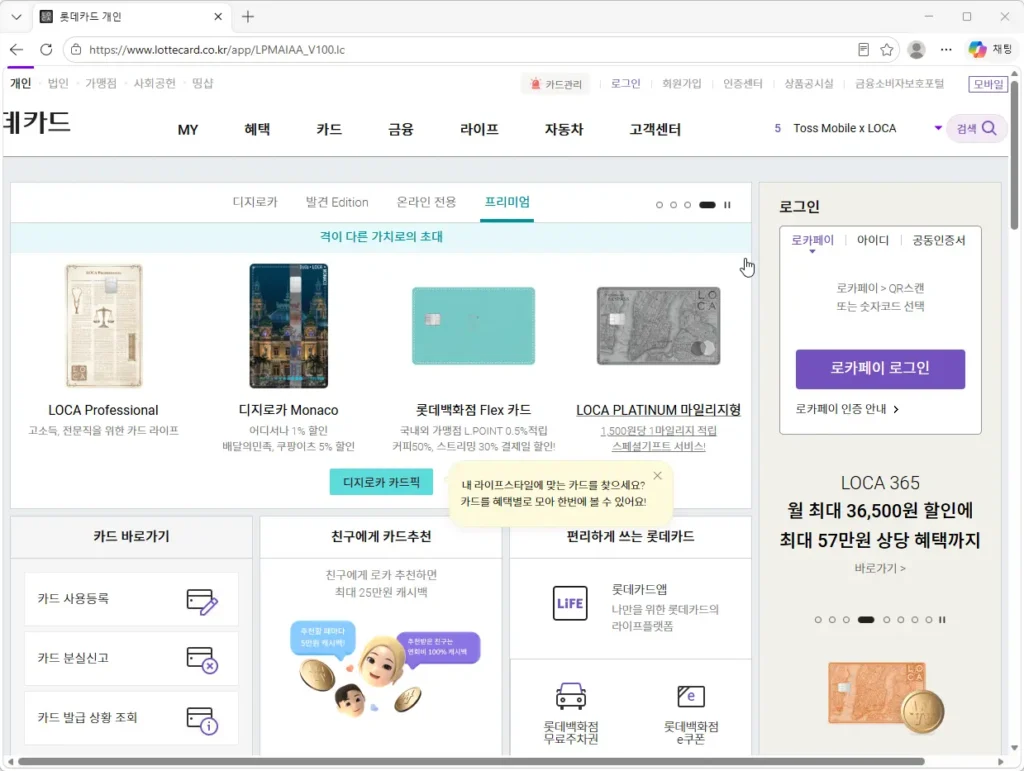Click the 디지로카 카드픽 button

381,482
